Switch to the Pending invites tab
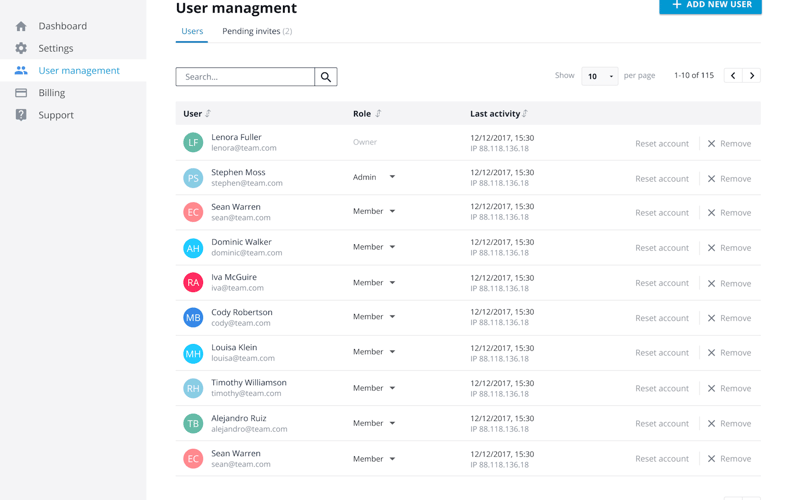The image size is (800, 500). click(257, 31)
